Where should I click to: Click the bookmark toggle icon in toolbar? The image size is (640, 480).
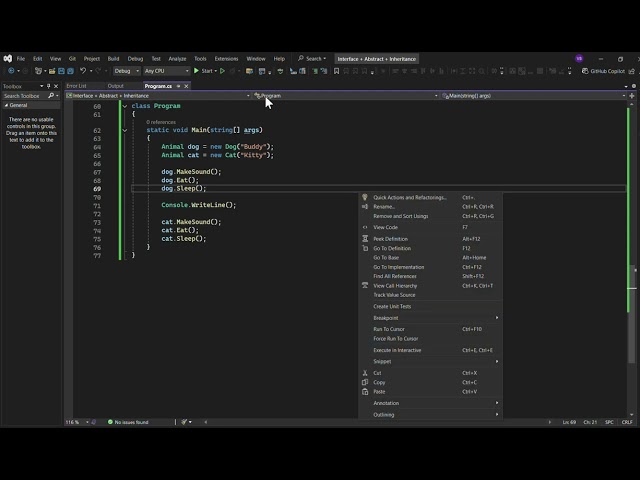[336, 71]
